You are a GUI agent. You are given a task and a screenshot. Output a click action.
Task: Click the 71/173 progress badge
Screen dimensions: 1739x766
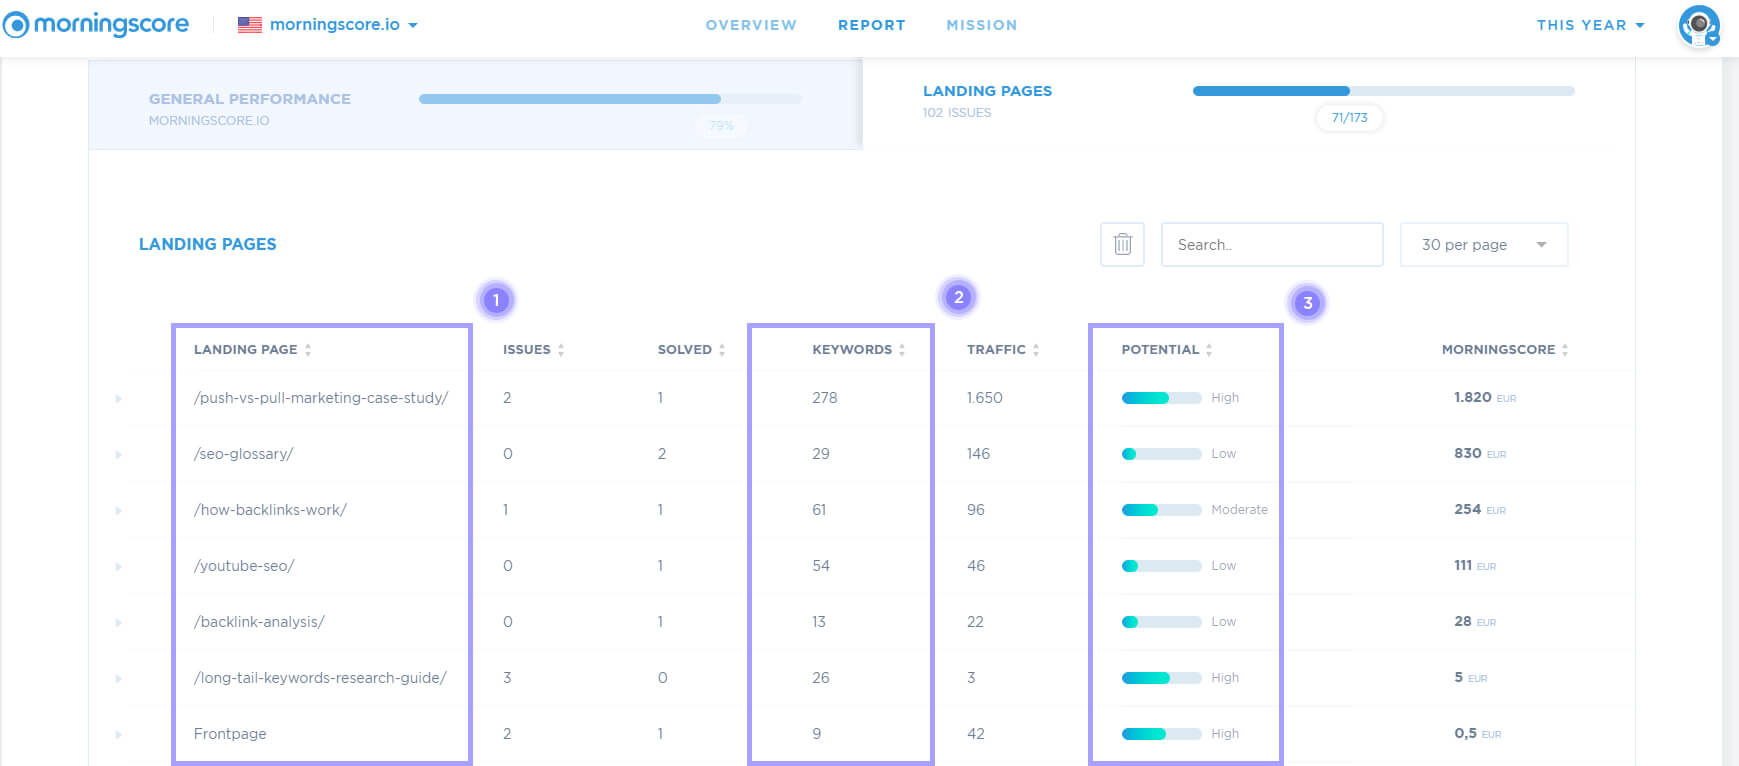tap(1349, 118)
